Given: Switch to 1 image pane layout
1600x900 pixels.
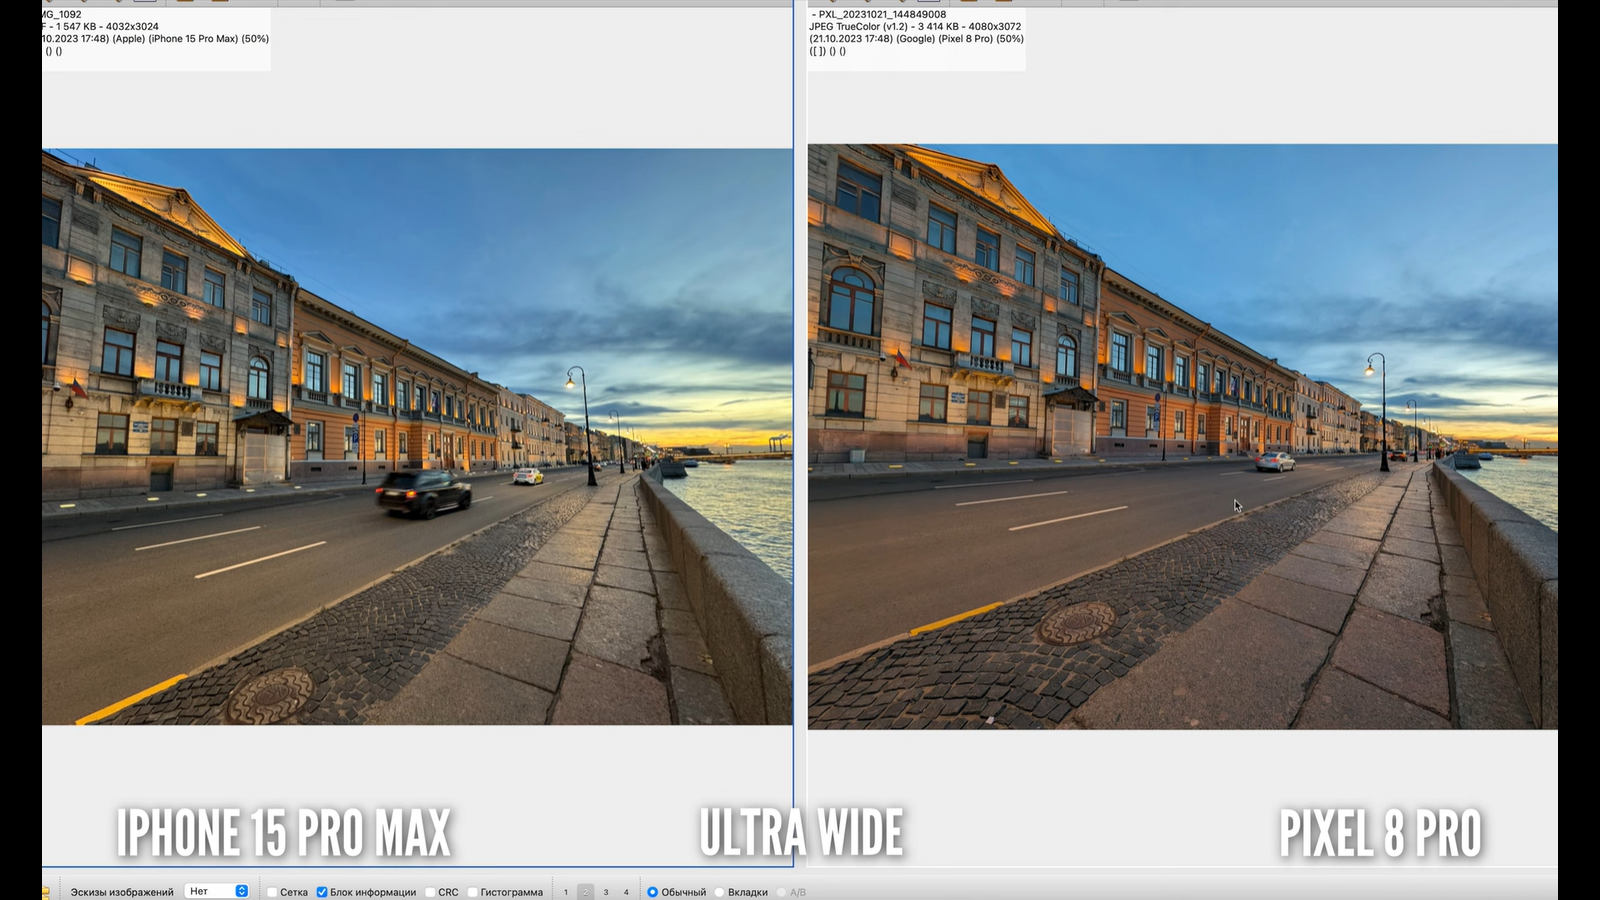Looking at the screenshot, I should (566, 892).
